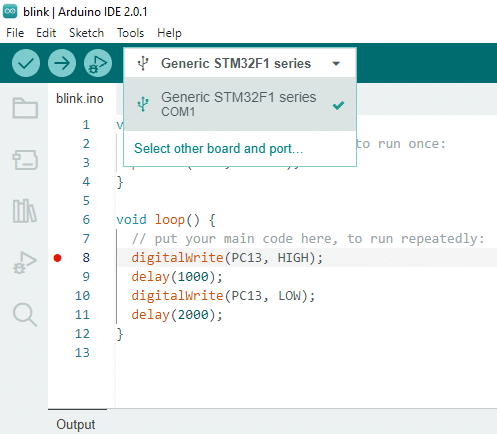Image resolution: width=497 pixels, height=434 pixels.
Task: Click the checkmark beside COM1 board entry
Action: coord(338,106)
